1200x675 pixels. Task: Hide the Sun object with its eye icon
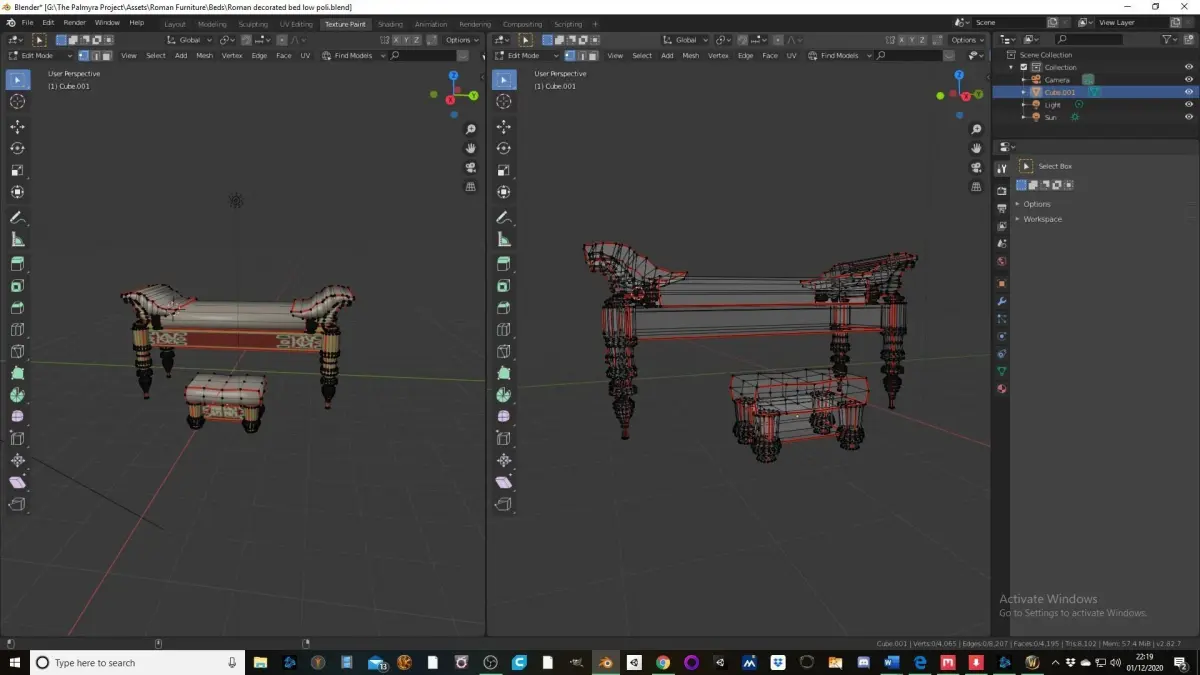click(1189, 117)
